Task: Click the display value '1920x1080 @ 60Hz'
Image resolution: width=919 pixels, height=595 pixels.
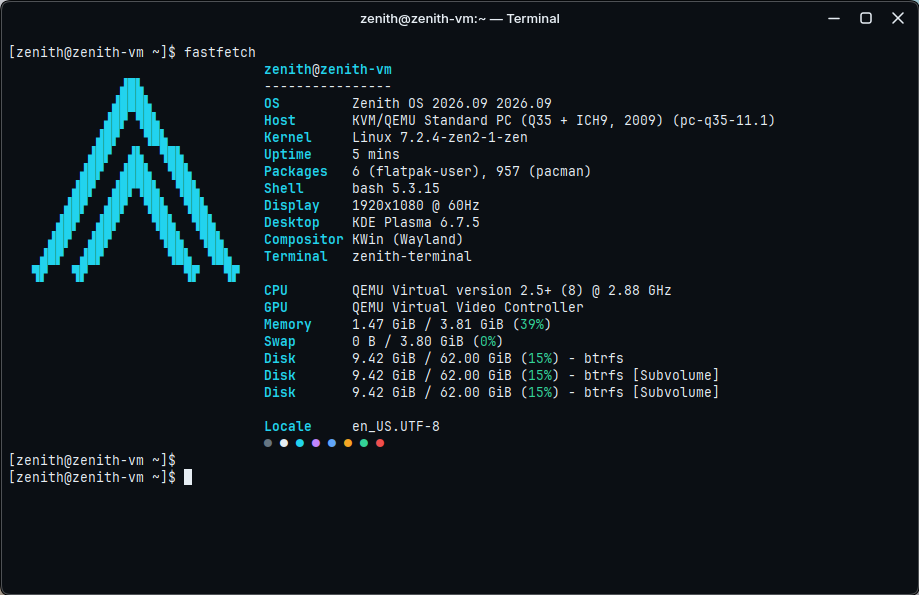Action: click(416, 205)
